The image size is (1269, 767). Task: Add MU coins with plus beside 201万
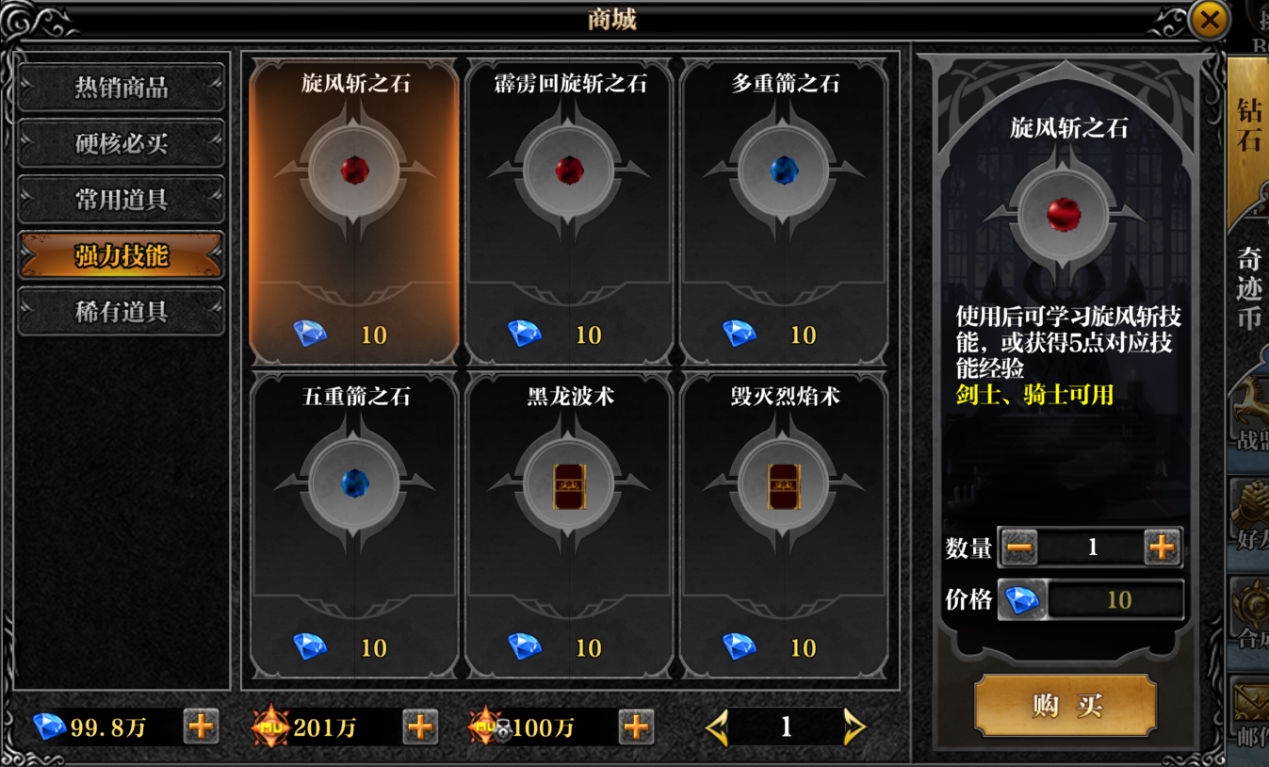(x=420, y=726)
